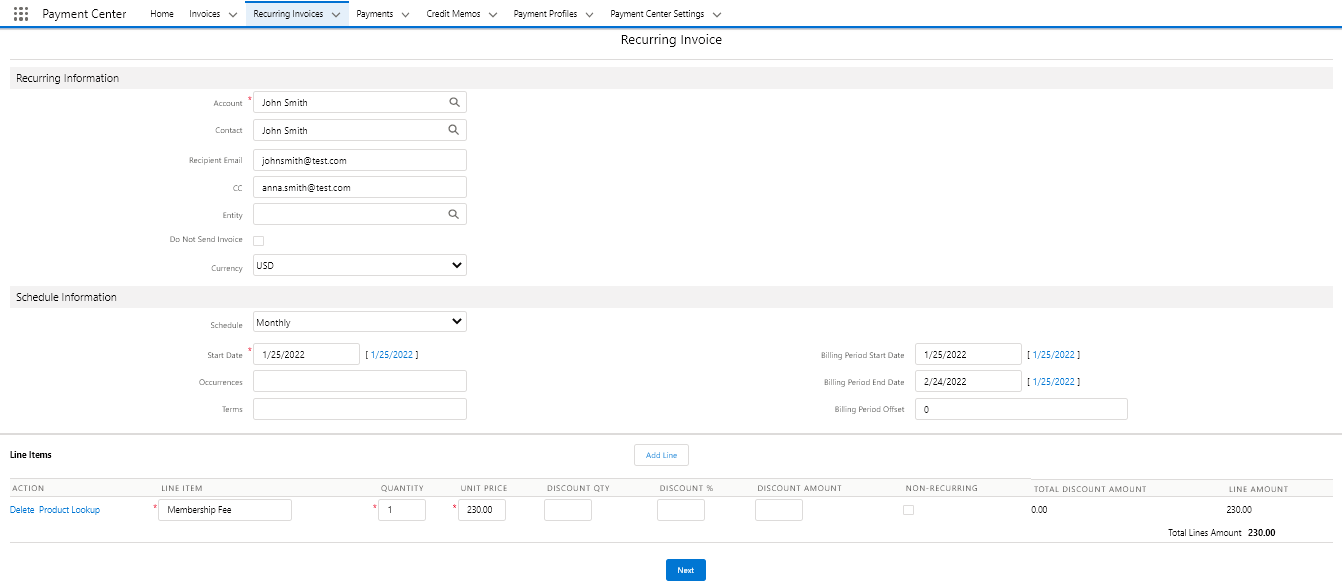Click the Contact lookup search icon
The image size is (1342, 585).
click(454, 130)
